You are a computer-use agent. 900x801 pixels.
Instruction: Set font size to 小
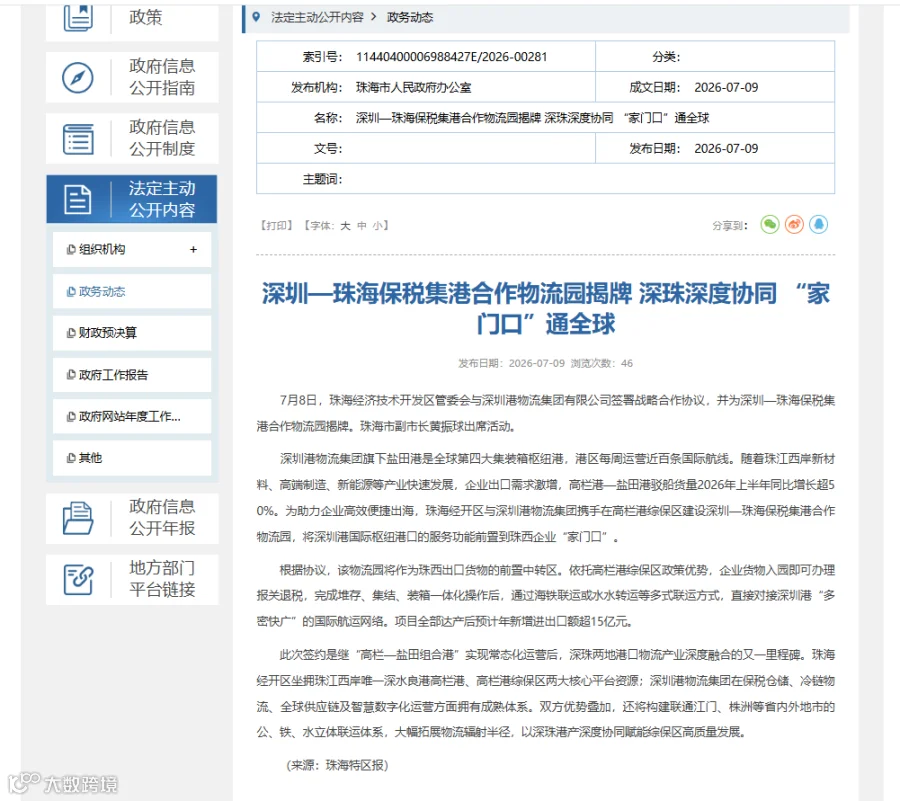click(377, 225)
